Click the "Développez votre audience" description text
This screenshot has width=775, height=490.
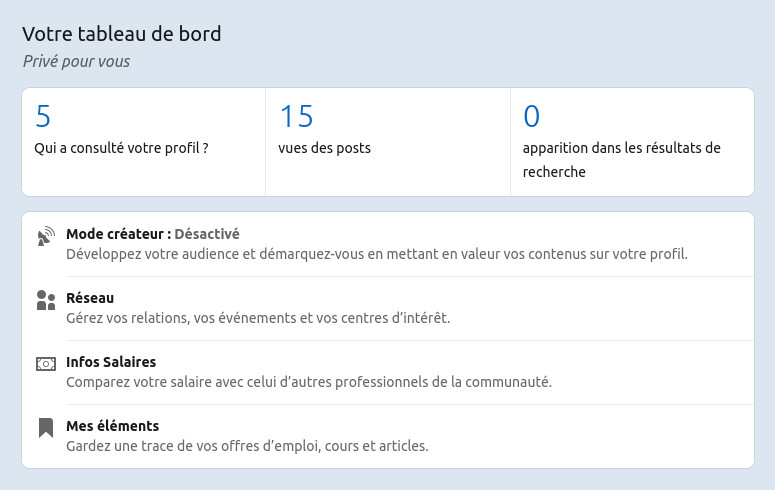click(377, 254)
